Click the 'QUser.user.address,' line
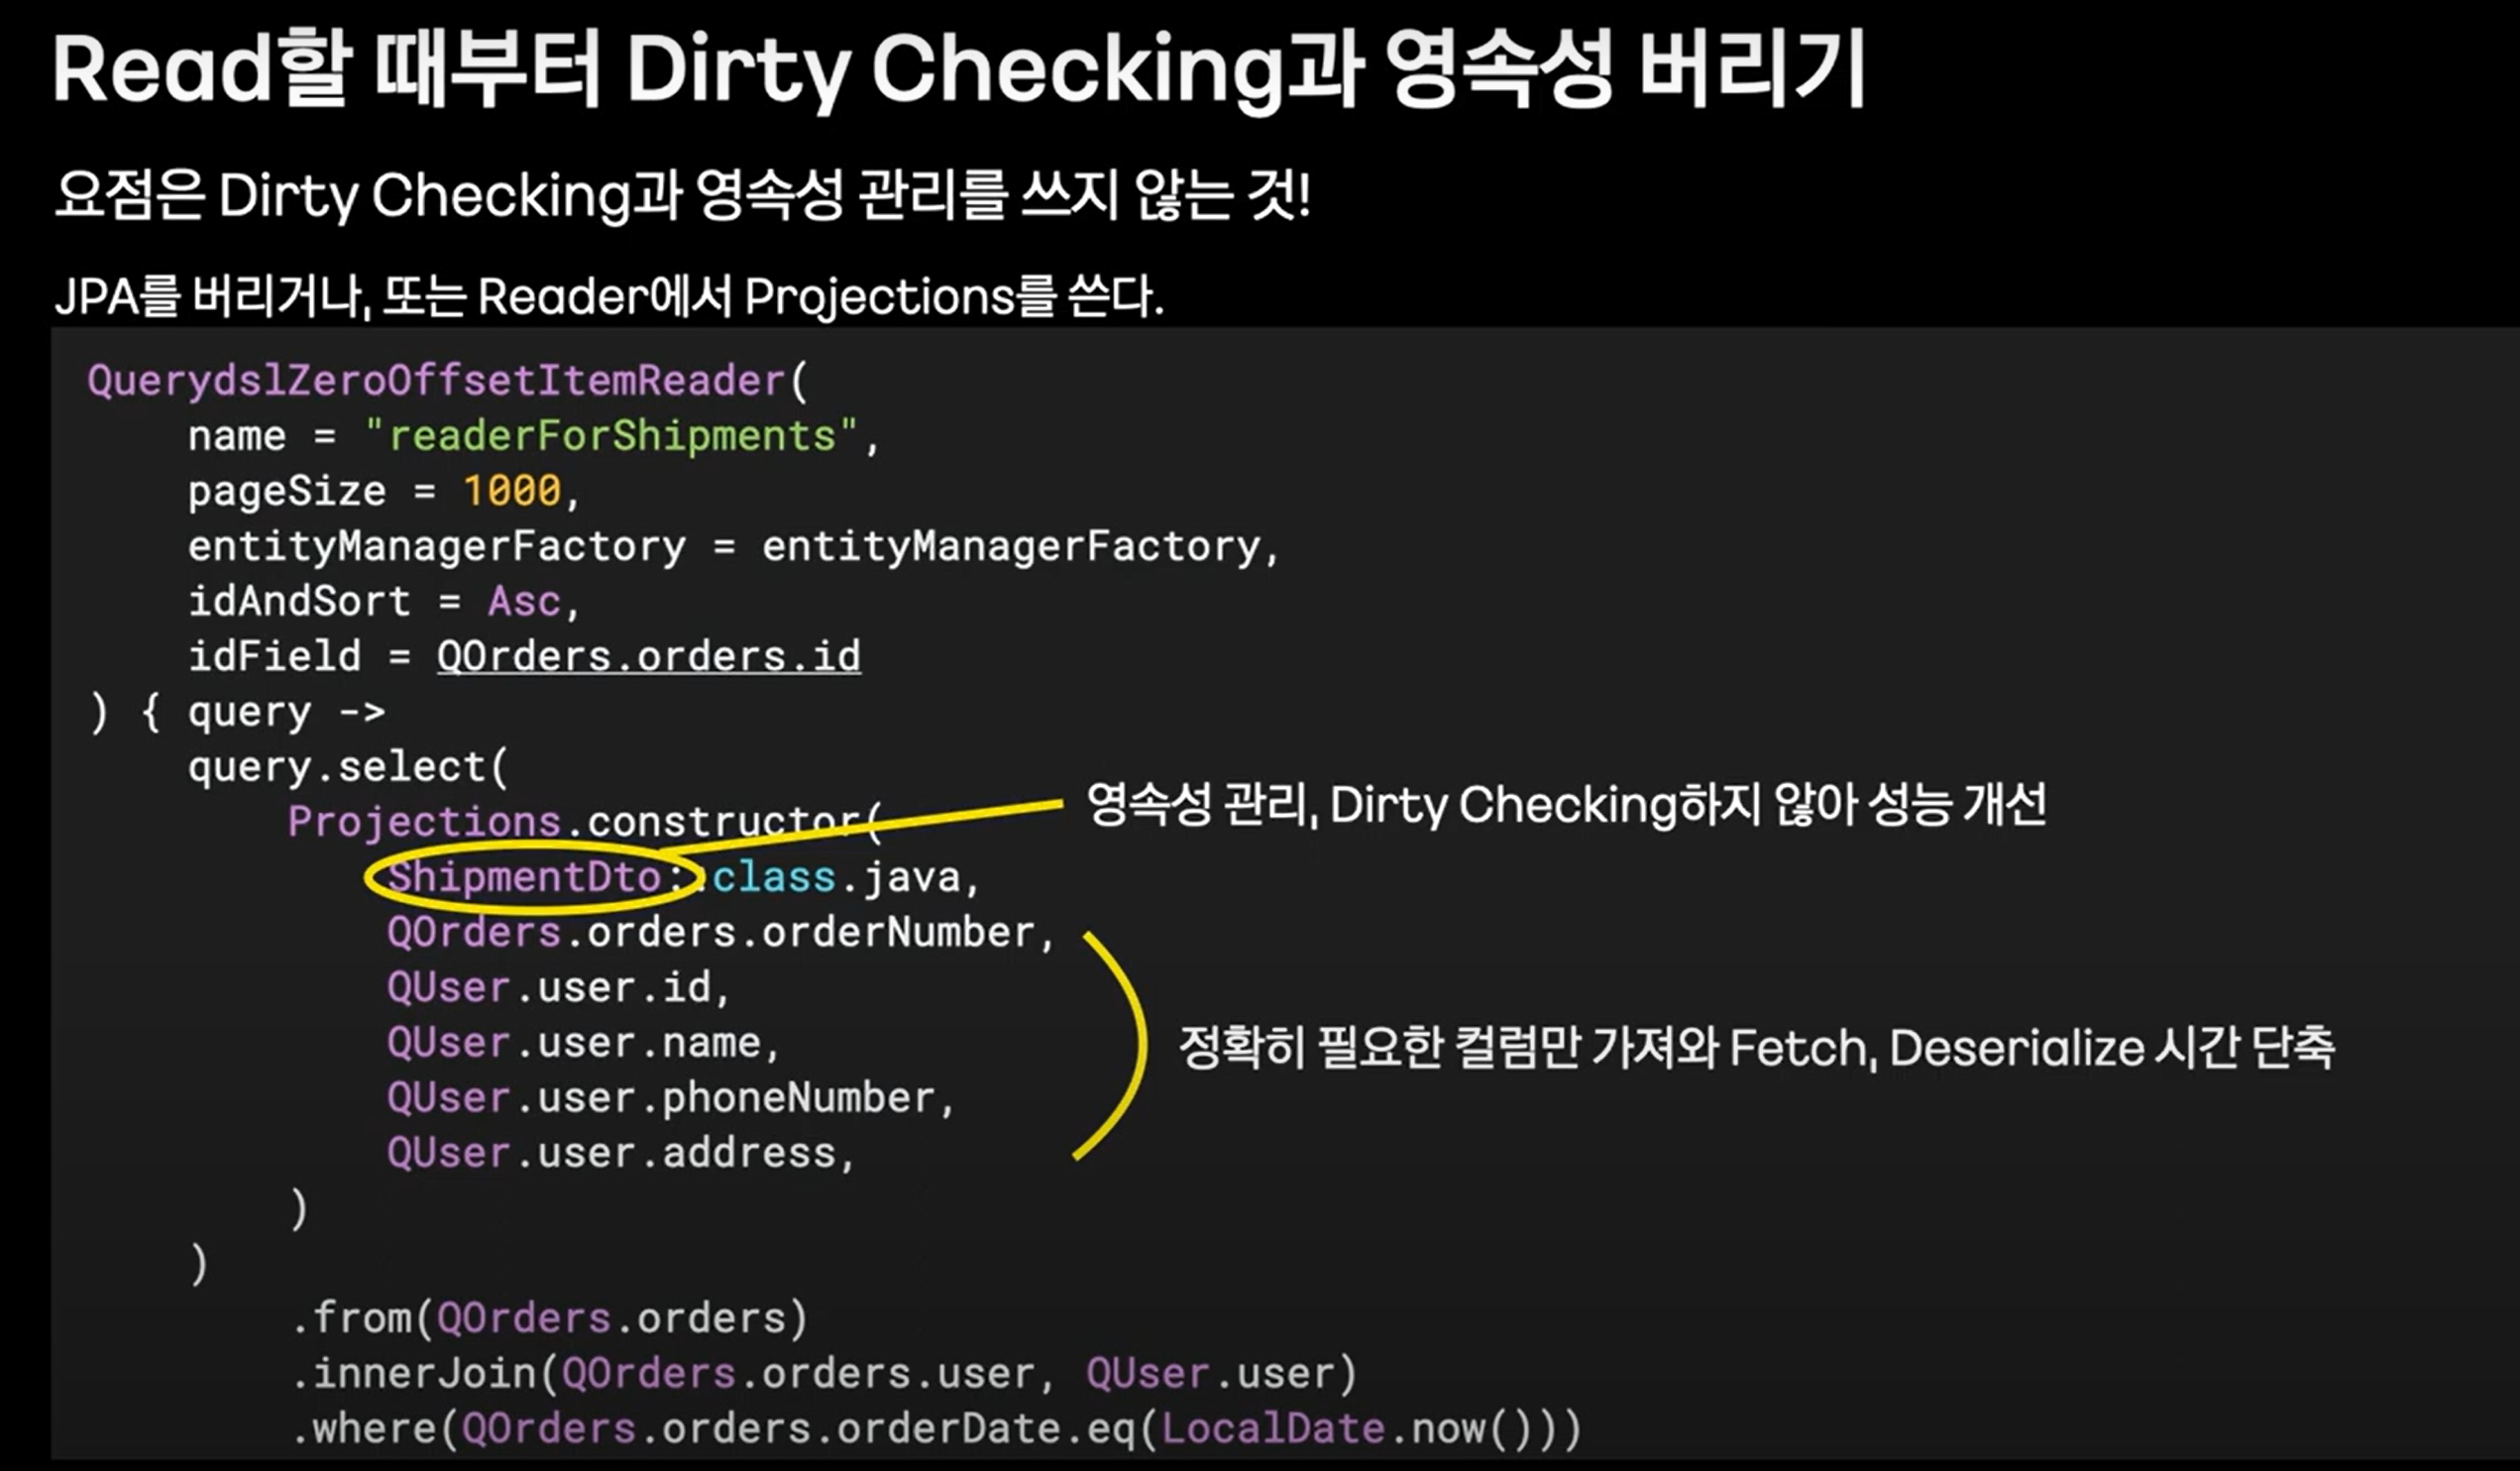 click(620, 1153)
